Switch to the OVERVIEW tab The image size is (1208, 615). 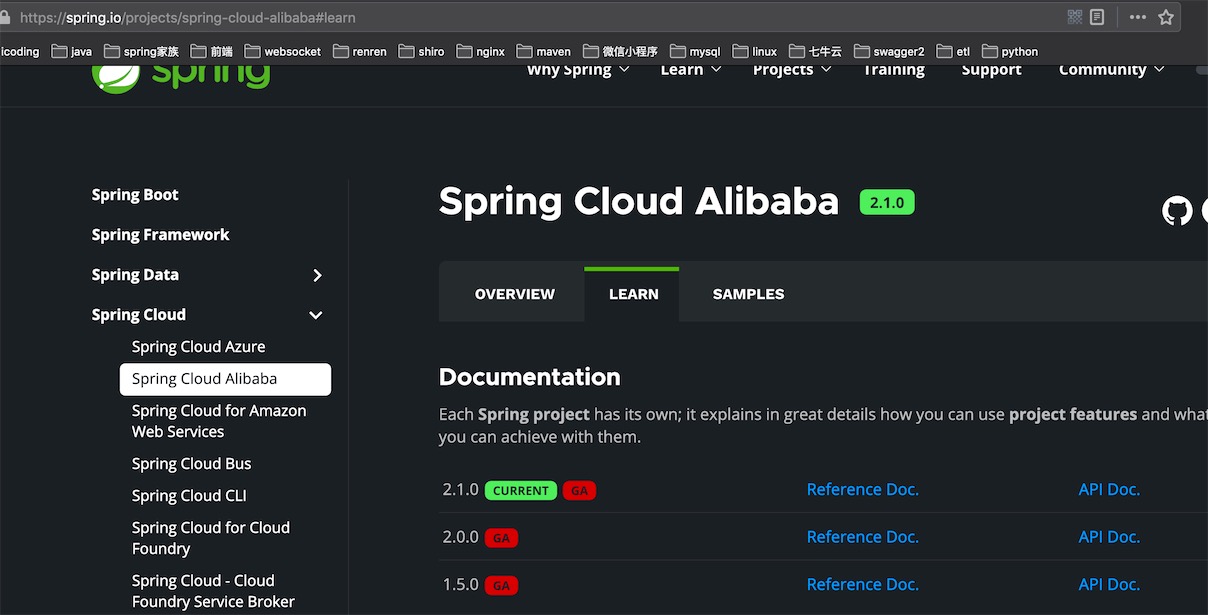[515, 294]
